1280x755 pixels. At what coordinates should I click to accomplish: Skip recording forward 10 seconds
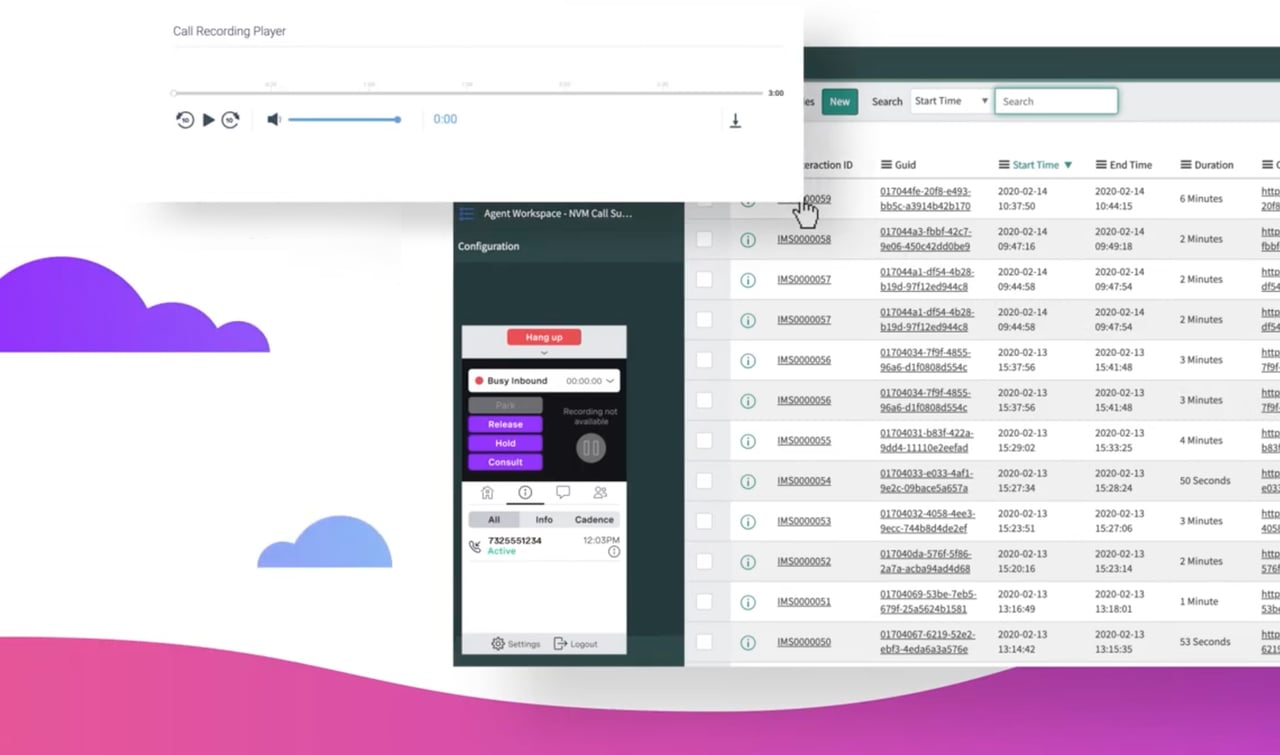click(x=232, y=119)
